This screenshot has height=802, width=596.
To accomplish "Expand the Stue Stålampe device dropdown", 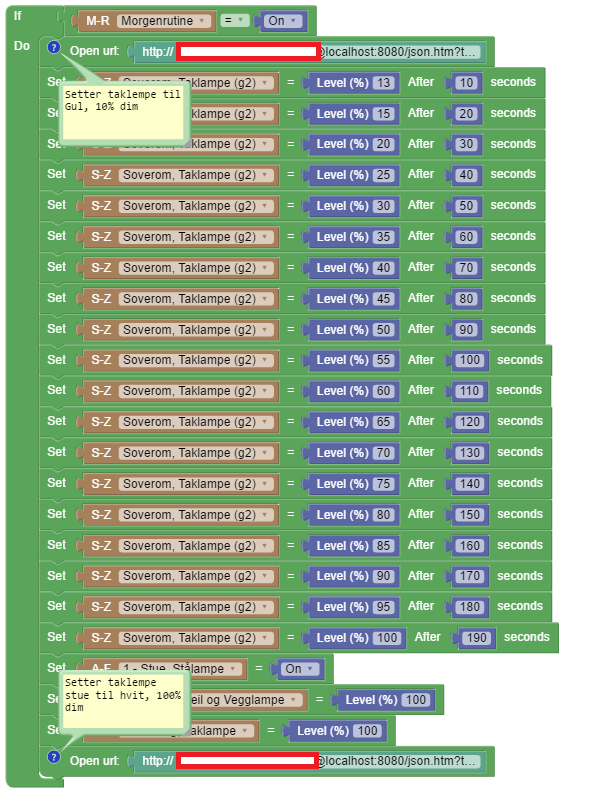I will (x=180, y=669).
